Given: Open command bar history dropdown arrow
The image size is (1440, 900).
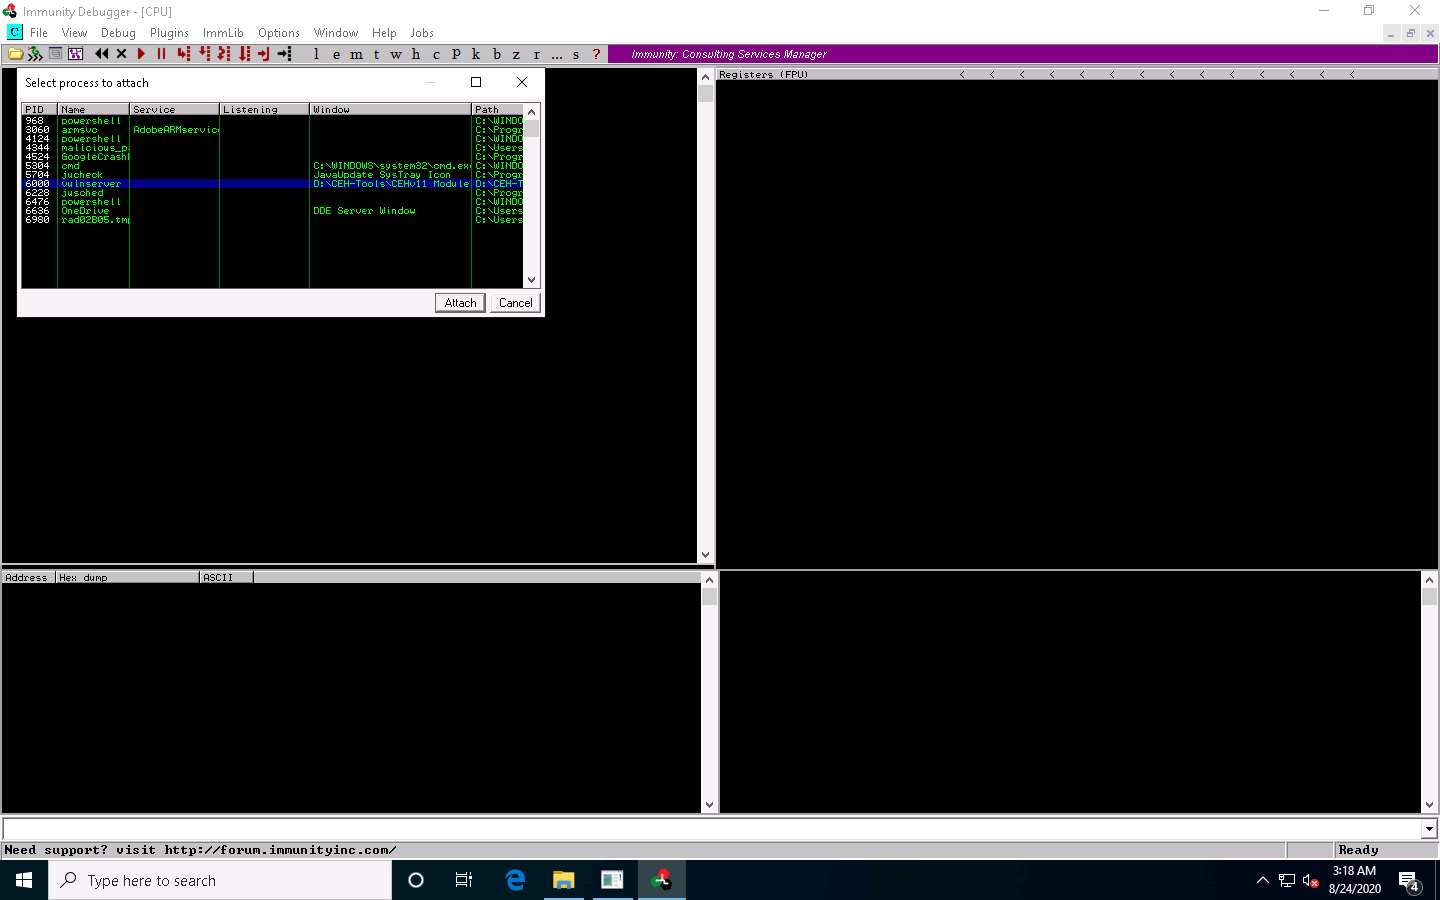Looking at the screenshot, I should tap(1429, 829).
